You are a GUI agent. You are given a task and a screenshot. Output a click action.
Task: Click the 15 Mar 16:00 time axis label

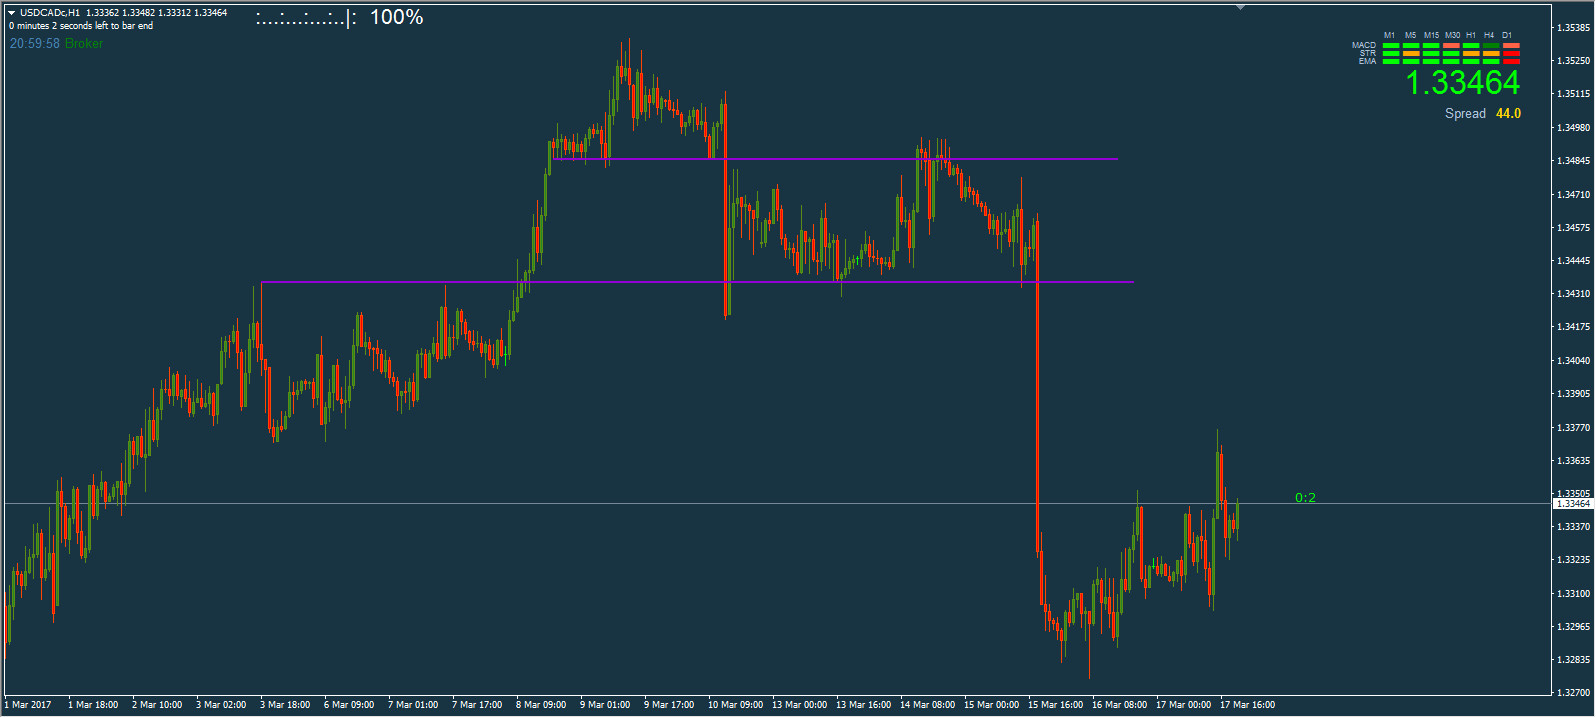click(x=1055, y=705)
